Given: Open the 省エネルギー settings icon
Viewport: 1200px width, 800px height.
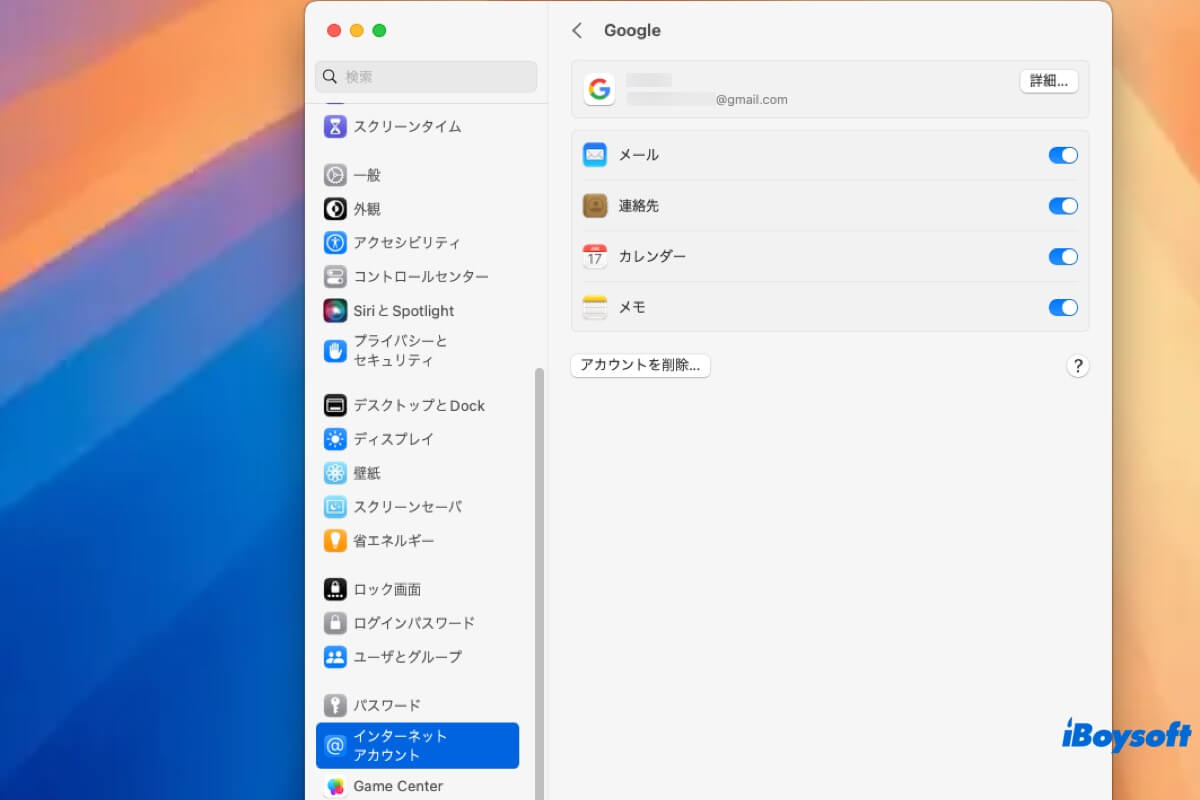Looking at the screenshot, I should [x=334, y=540].
